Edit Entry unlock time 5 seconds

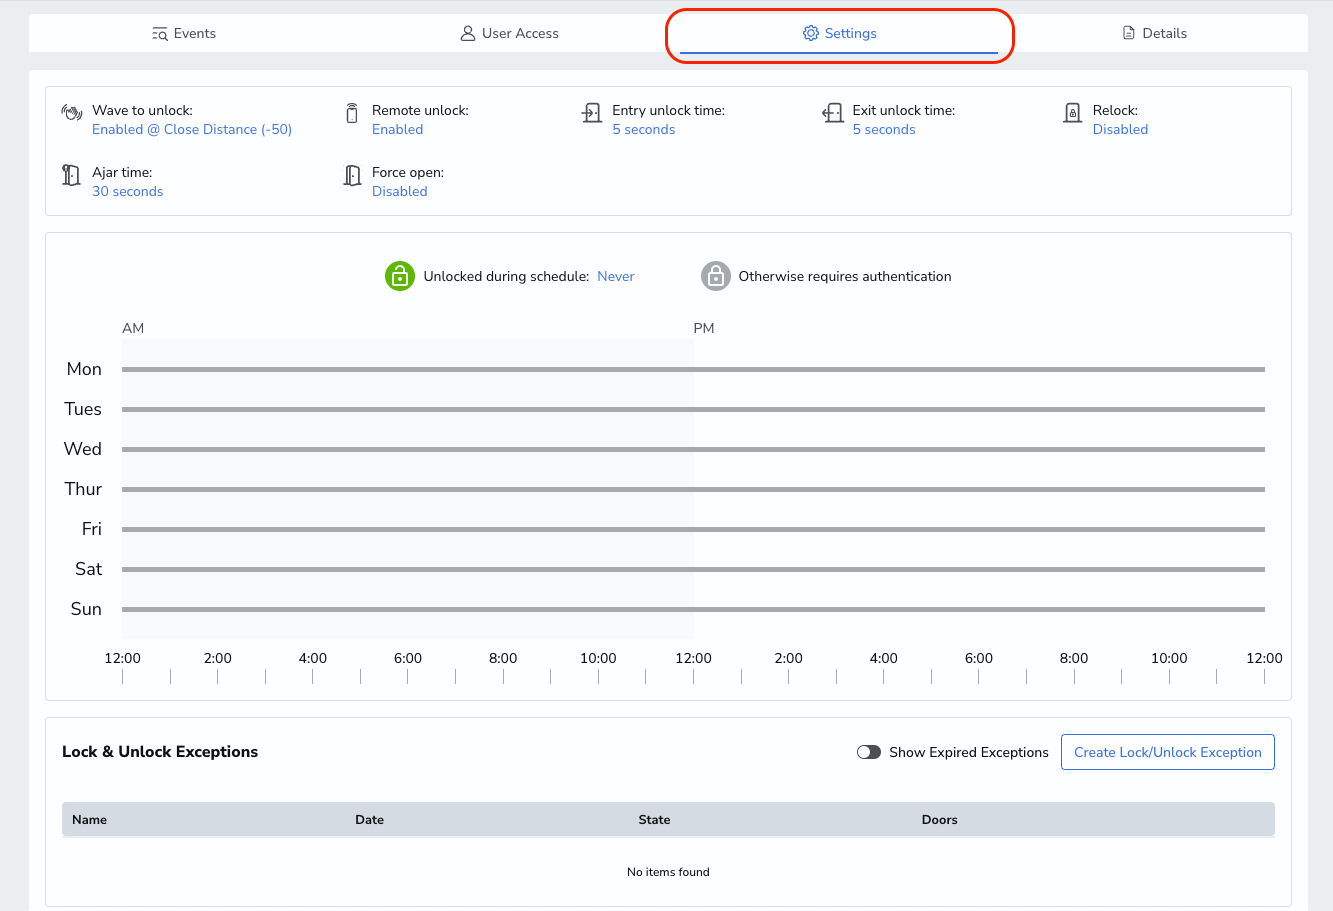(644, 129)
